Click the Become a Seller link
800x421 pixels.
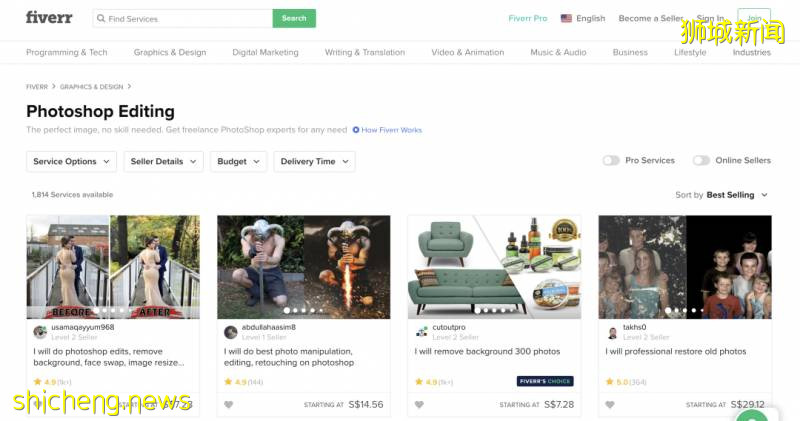[x=651, y=18]
